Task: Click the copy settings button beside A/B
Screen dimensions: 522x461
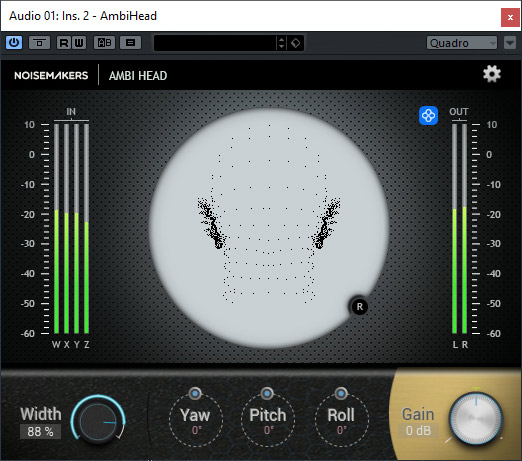Action: 130,43
